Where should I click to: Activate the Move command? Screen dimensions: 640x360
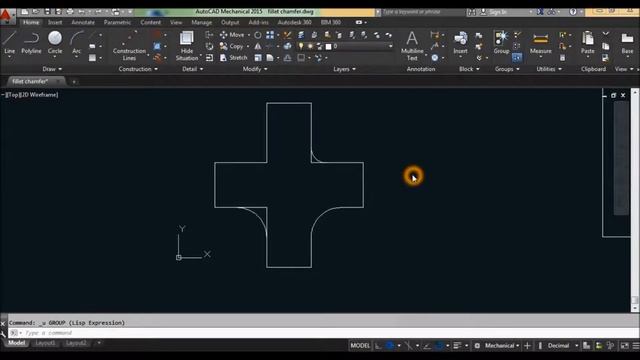click(x=232, y=35)
